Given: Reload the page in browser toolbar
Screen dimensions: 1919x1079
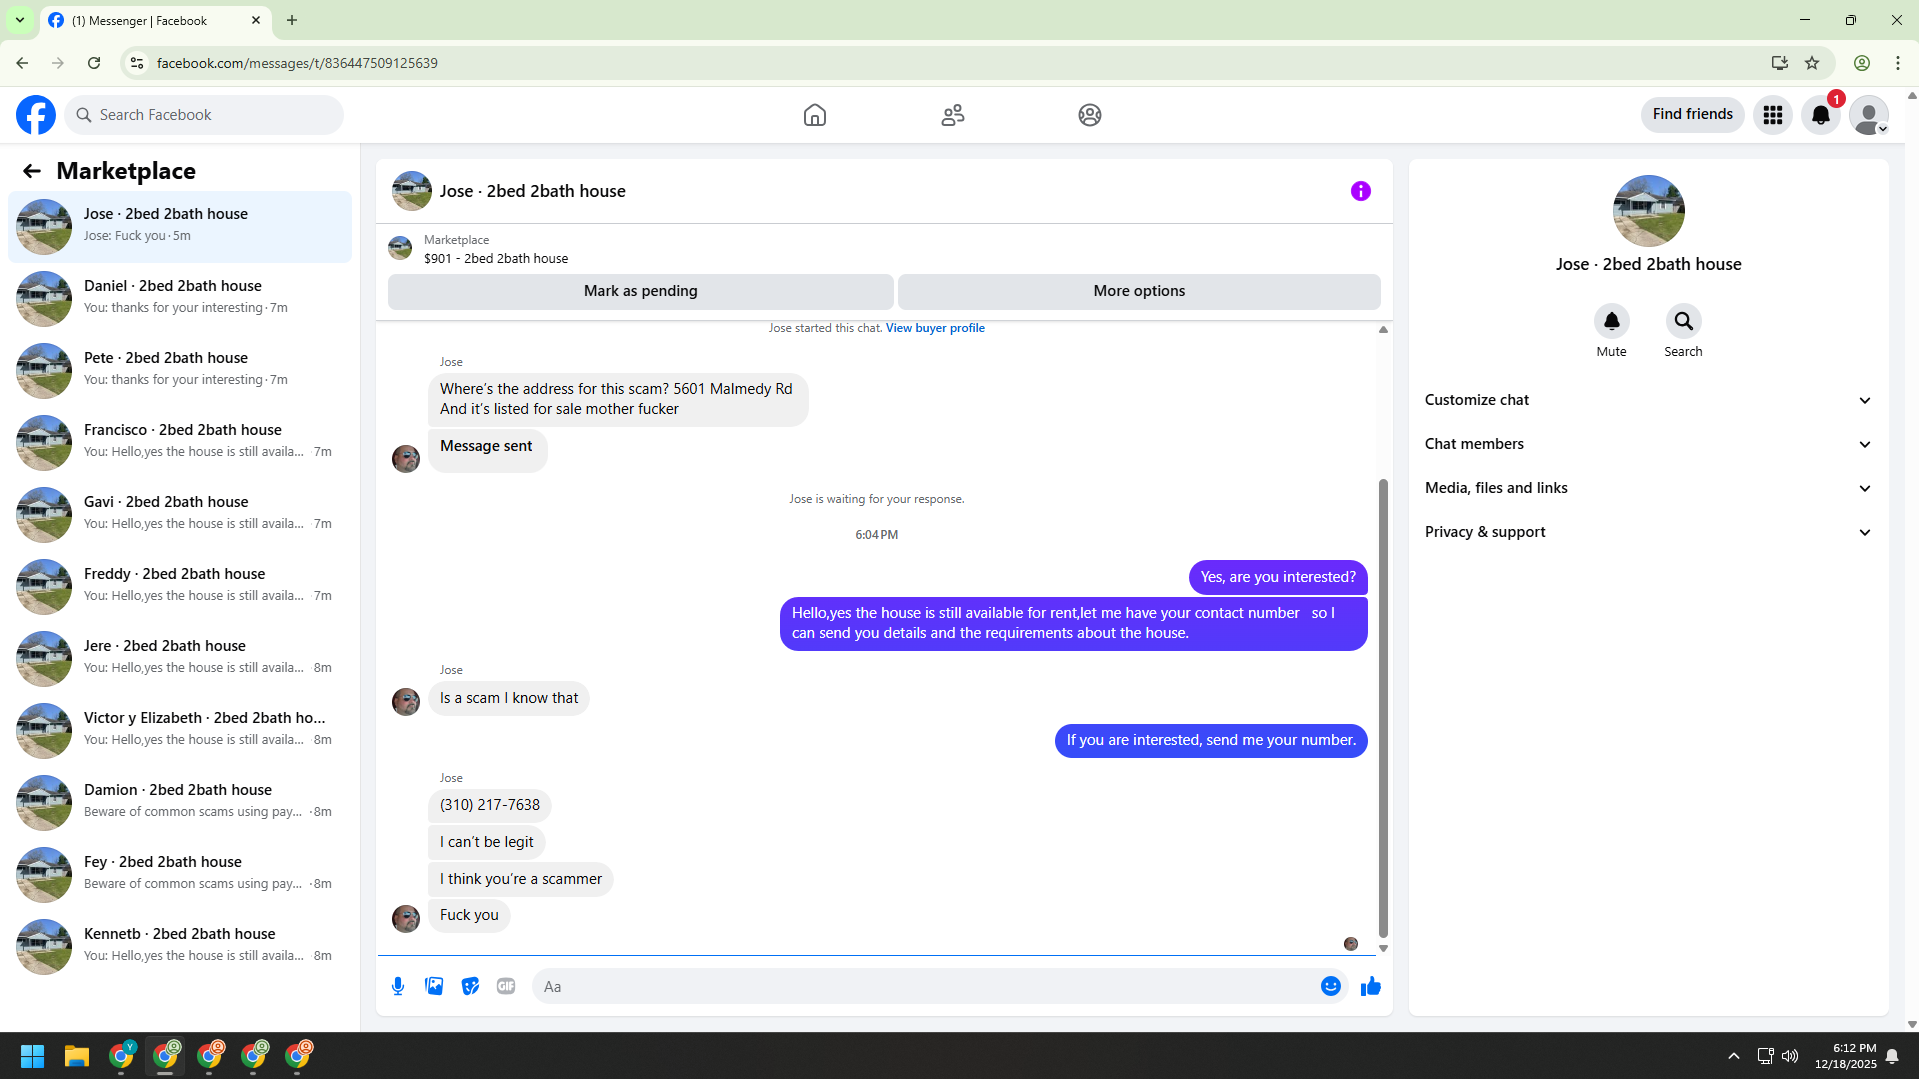Looking at the screenshot, I should click(94, 63).
